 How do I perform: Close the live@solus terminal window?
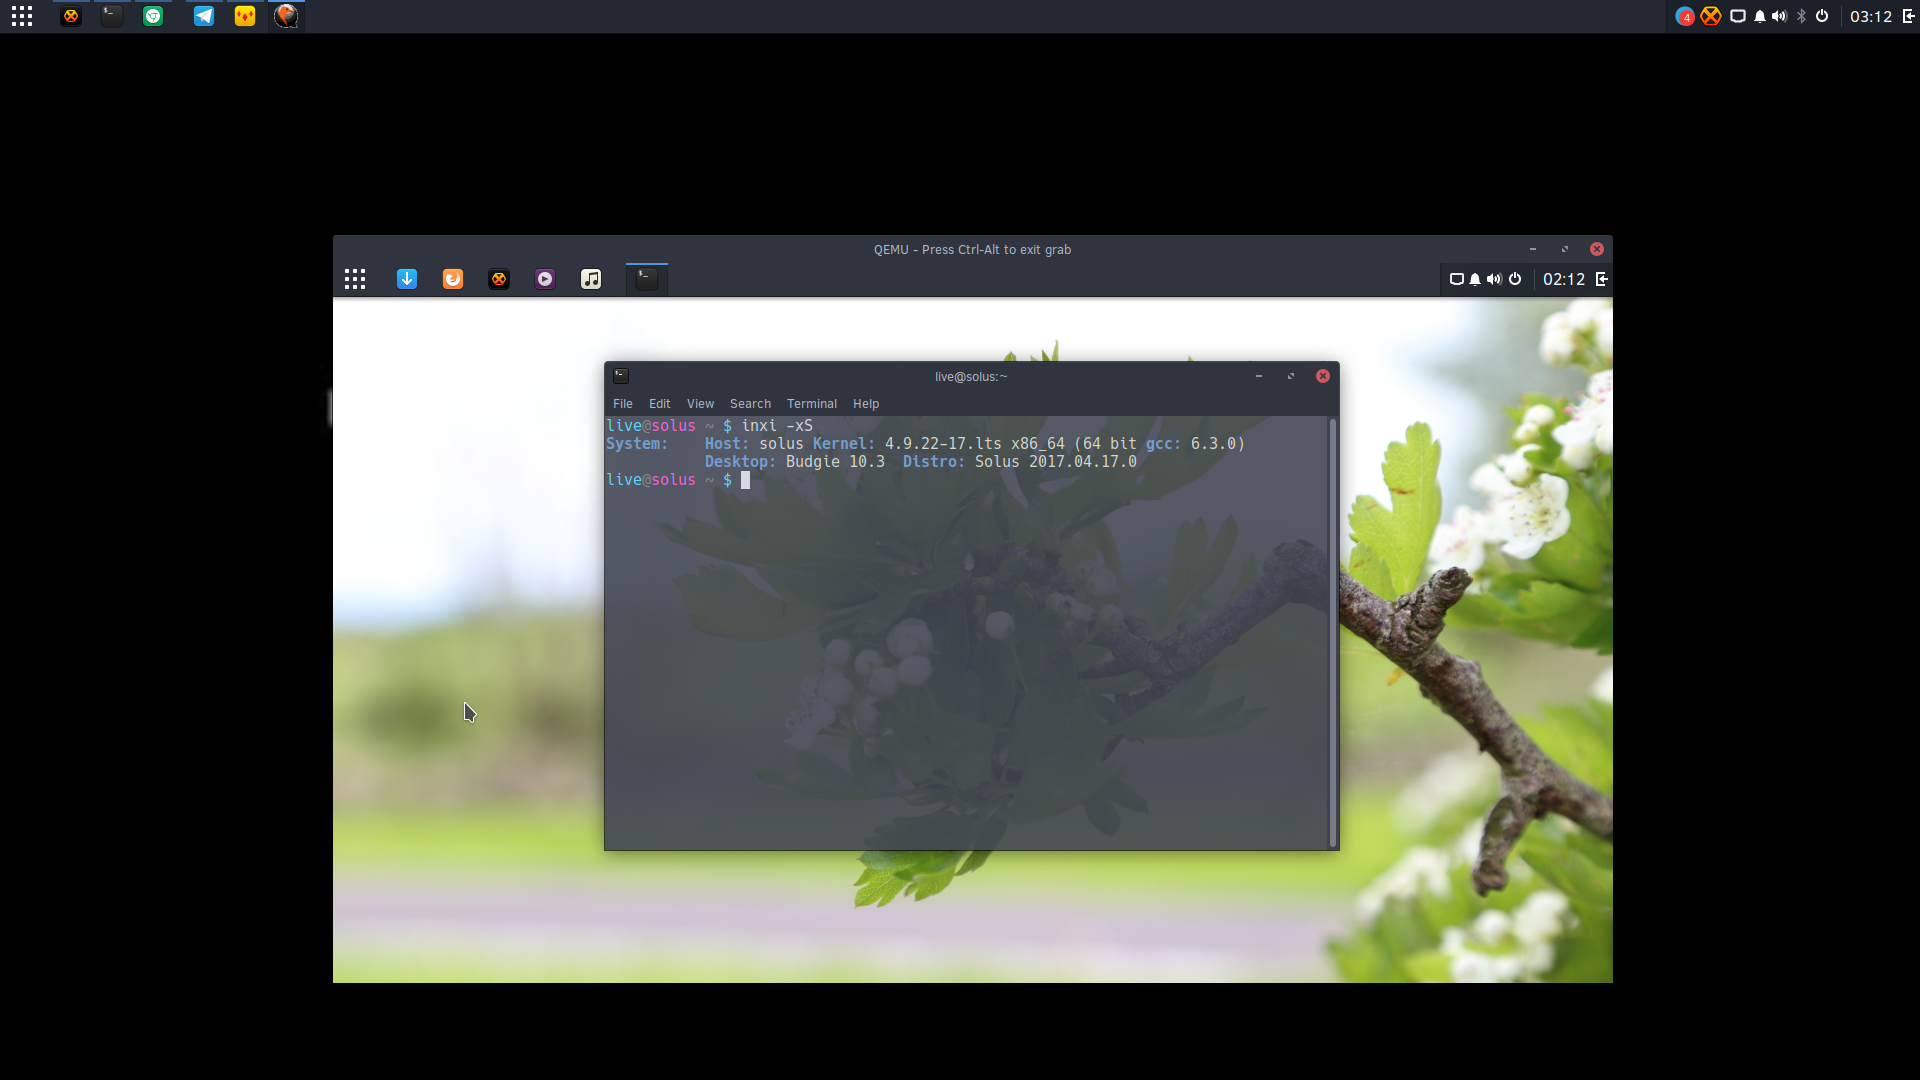(x=1323, y=376)
